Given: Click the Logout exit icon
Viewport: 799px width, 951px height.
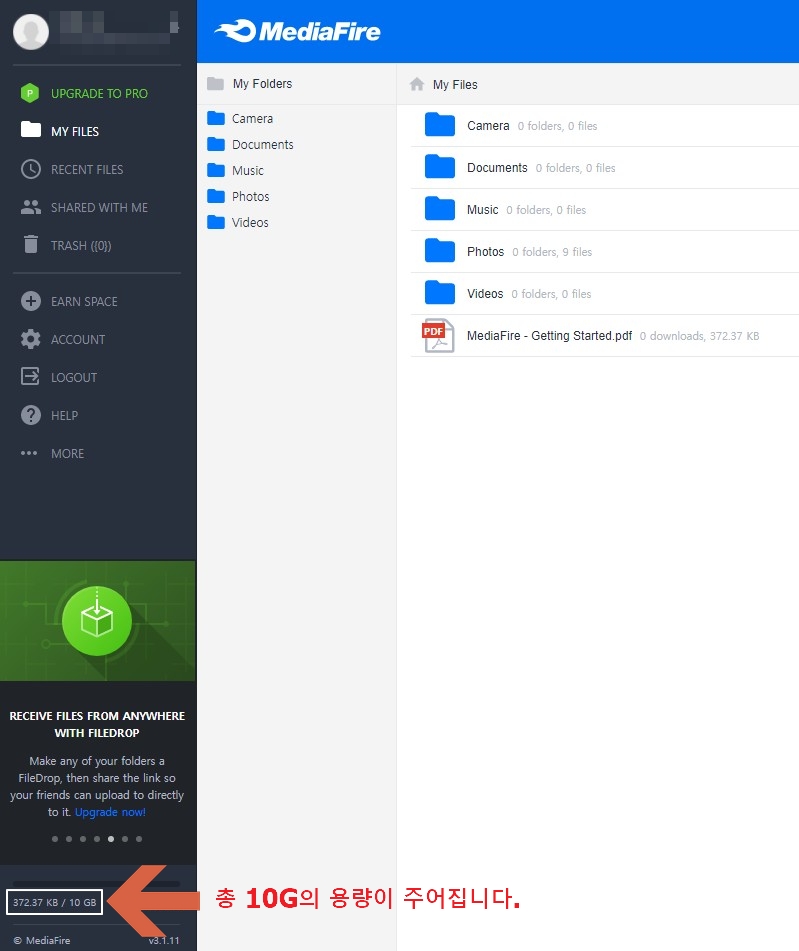Looking at the screenshot, I should coord(30,377).
